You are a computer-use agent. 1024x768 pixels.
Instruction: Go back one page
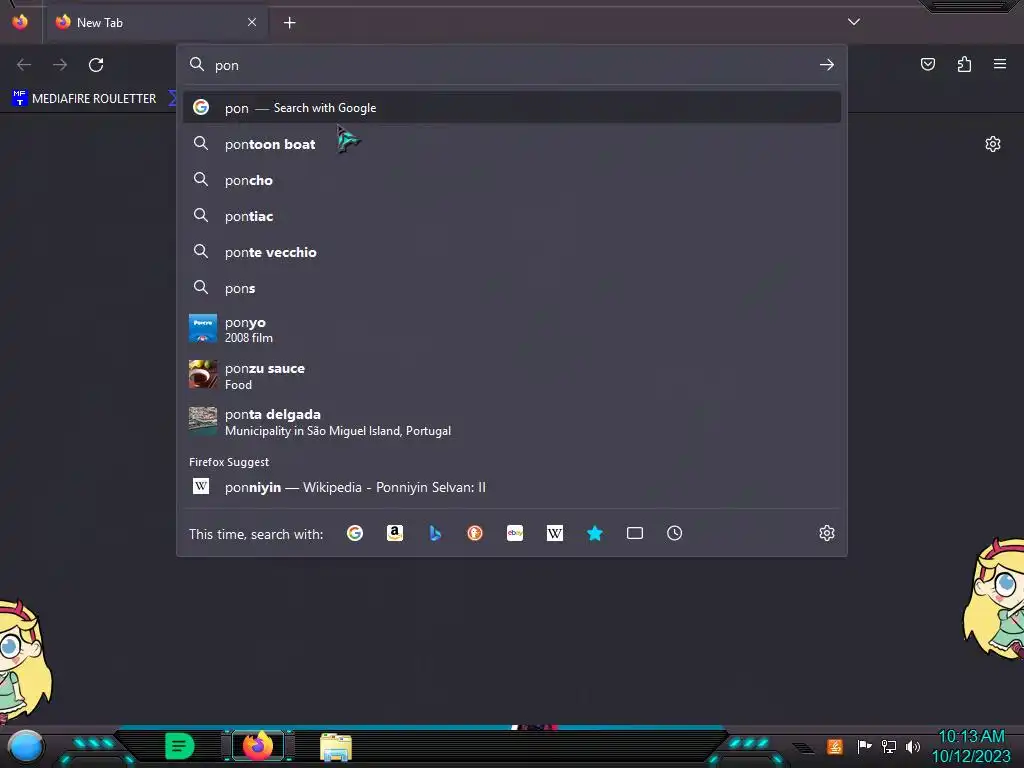click(24, 65)
